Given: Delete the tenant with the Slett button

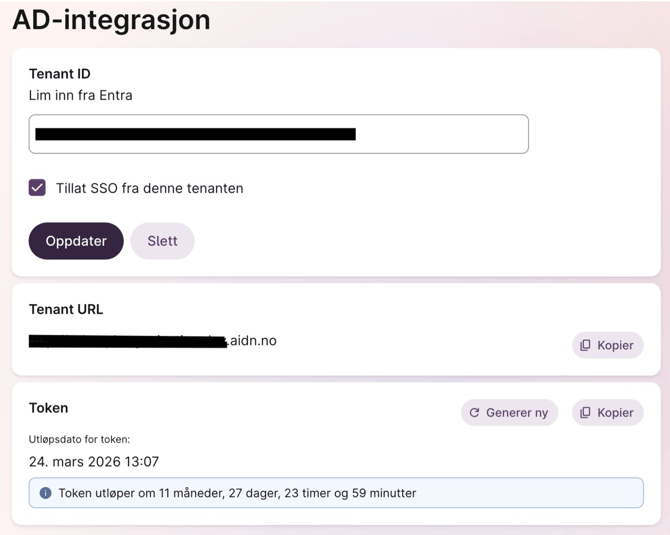Looking at the screenshot, I should [x=162, y=241].
